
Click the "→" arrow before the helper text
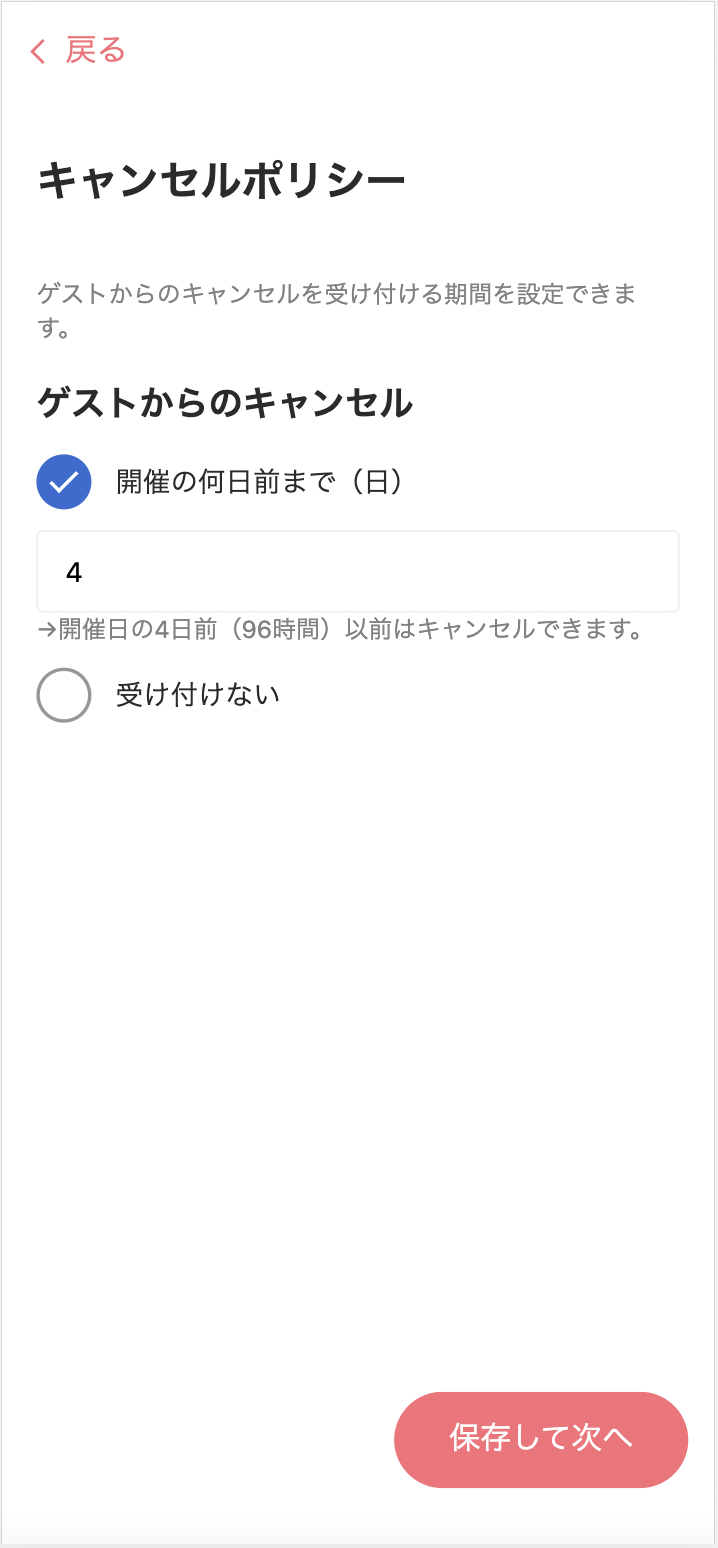pos(47,630)
